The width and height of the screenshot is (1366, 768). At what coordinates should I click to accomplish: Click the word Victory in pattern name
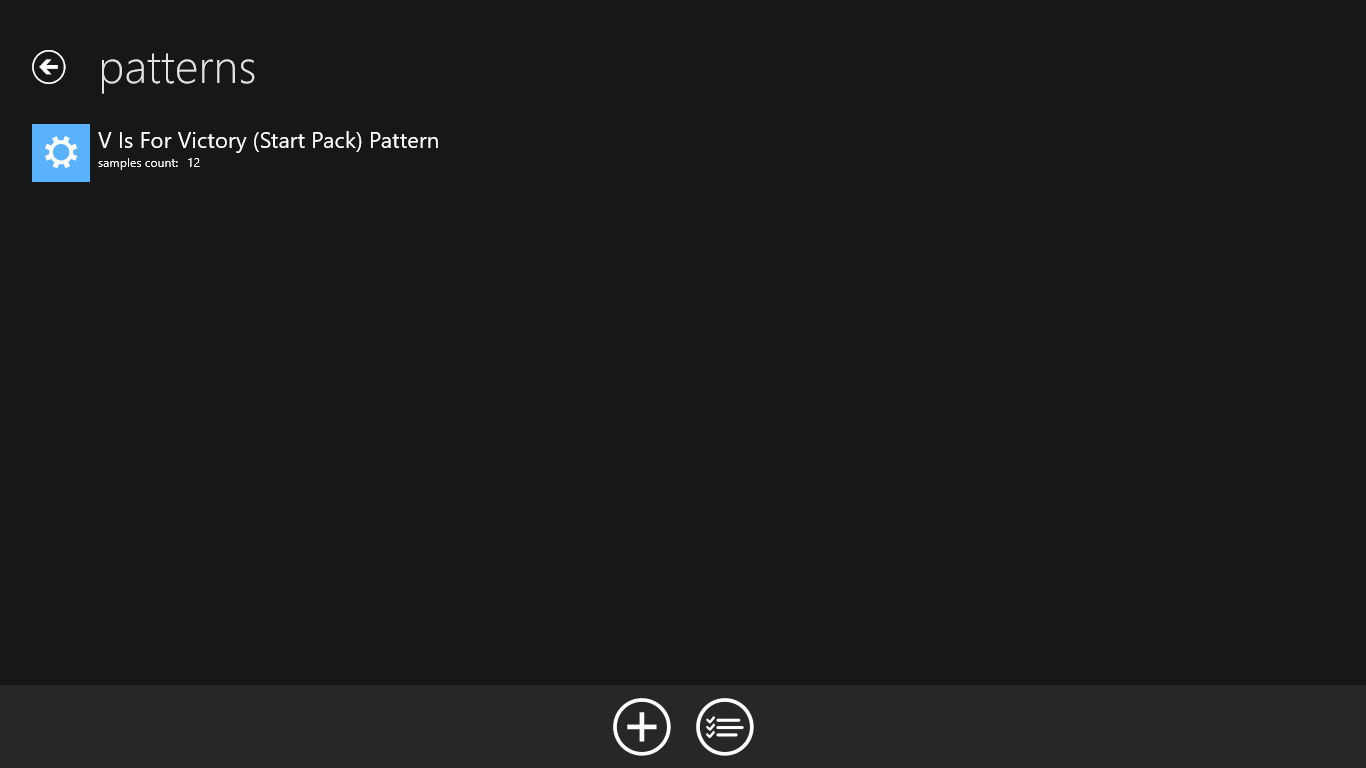(212, 141)
